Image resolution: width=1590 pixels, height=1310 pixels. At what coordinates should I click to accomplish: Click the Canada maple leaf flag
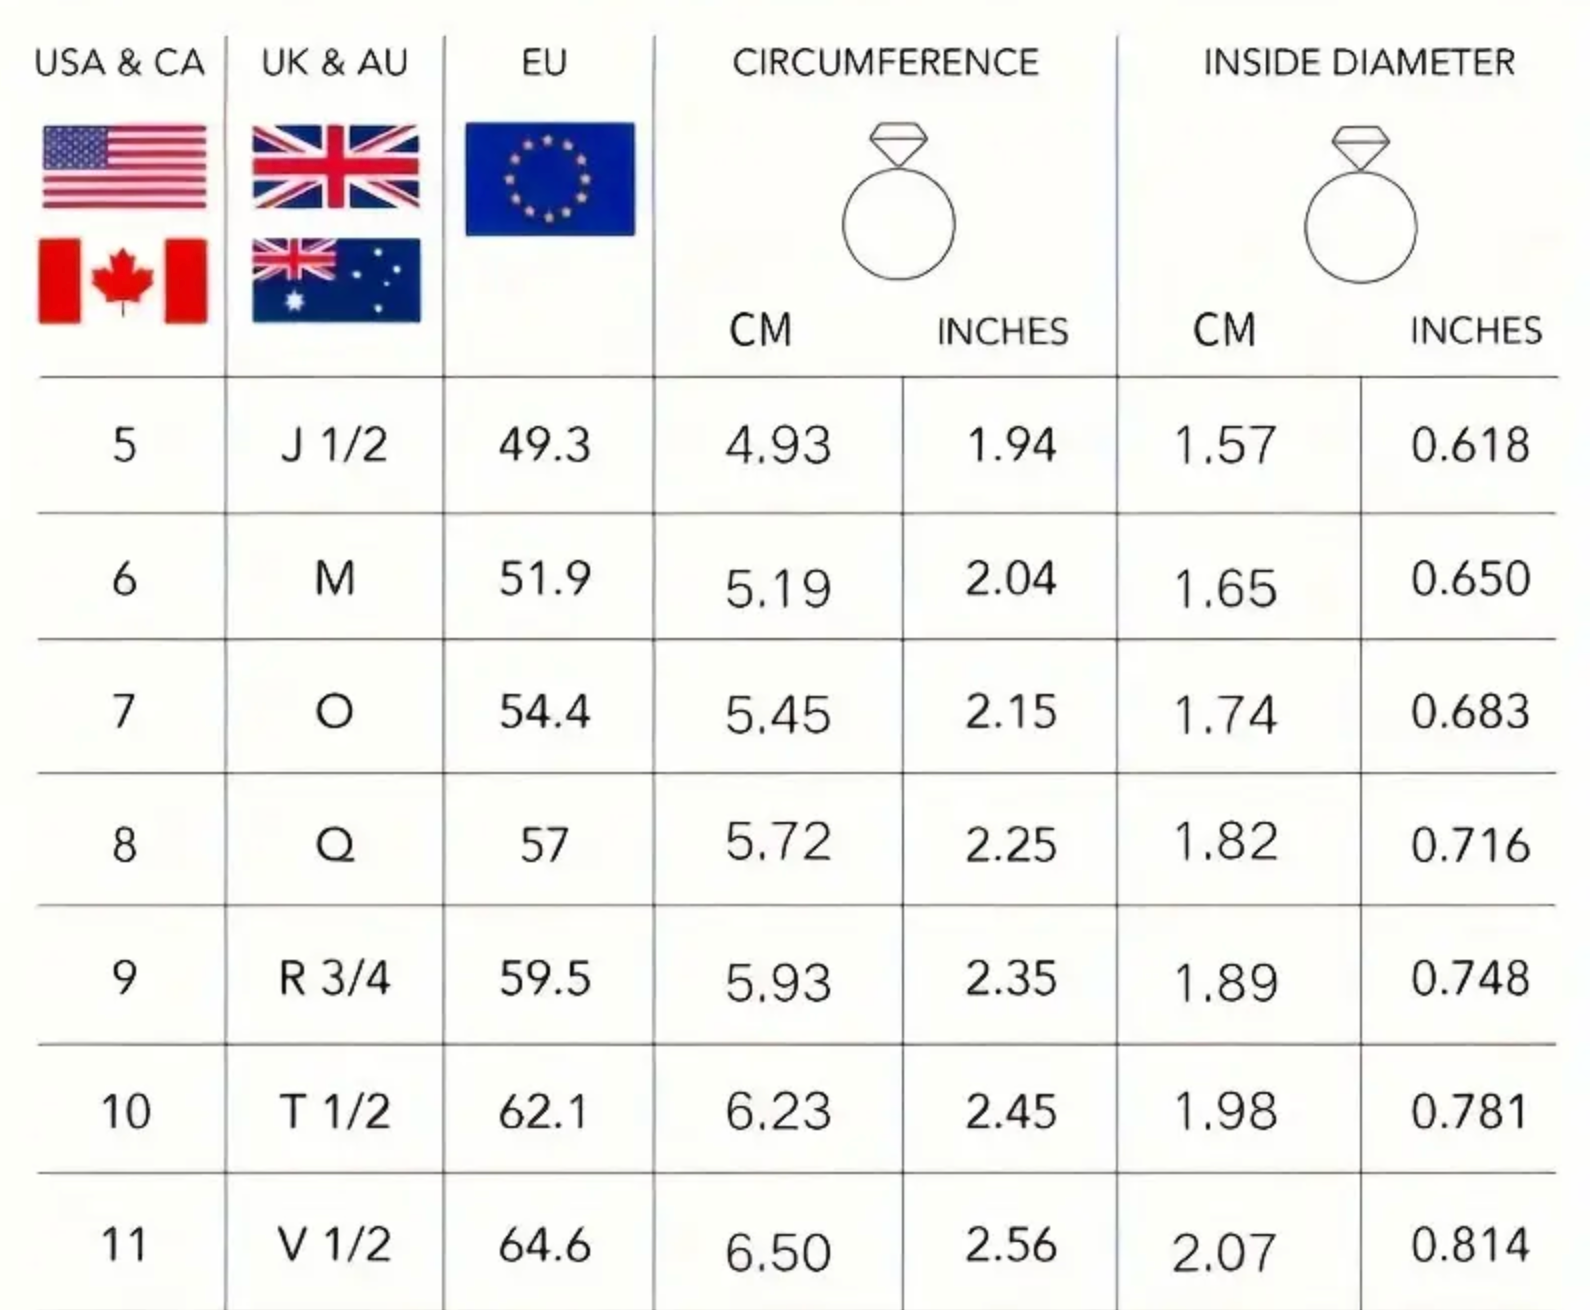click(123, 281)
